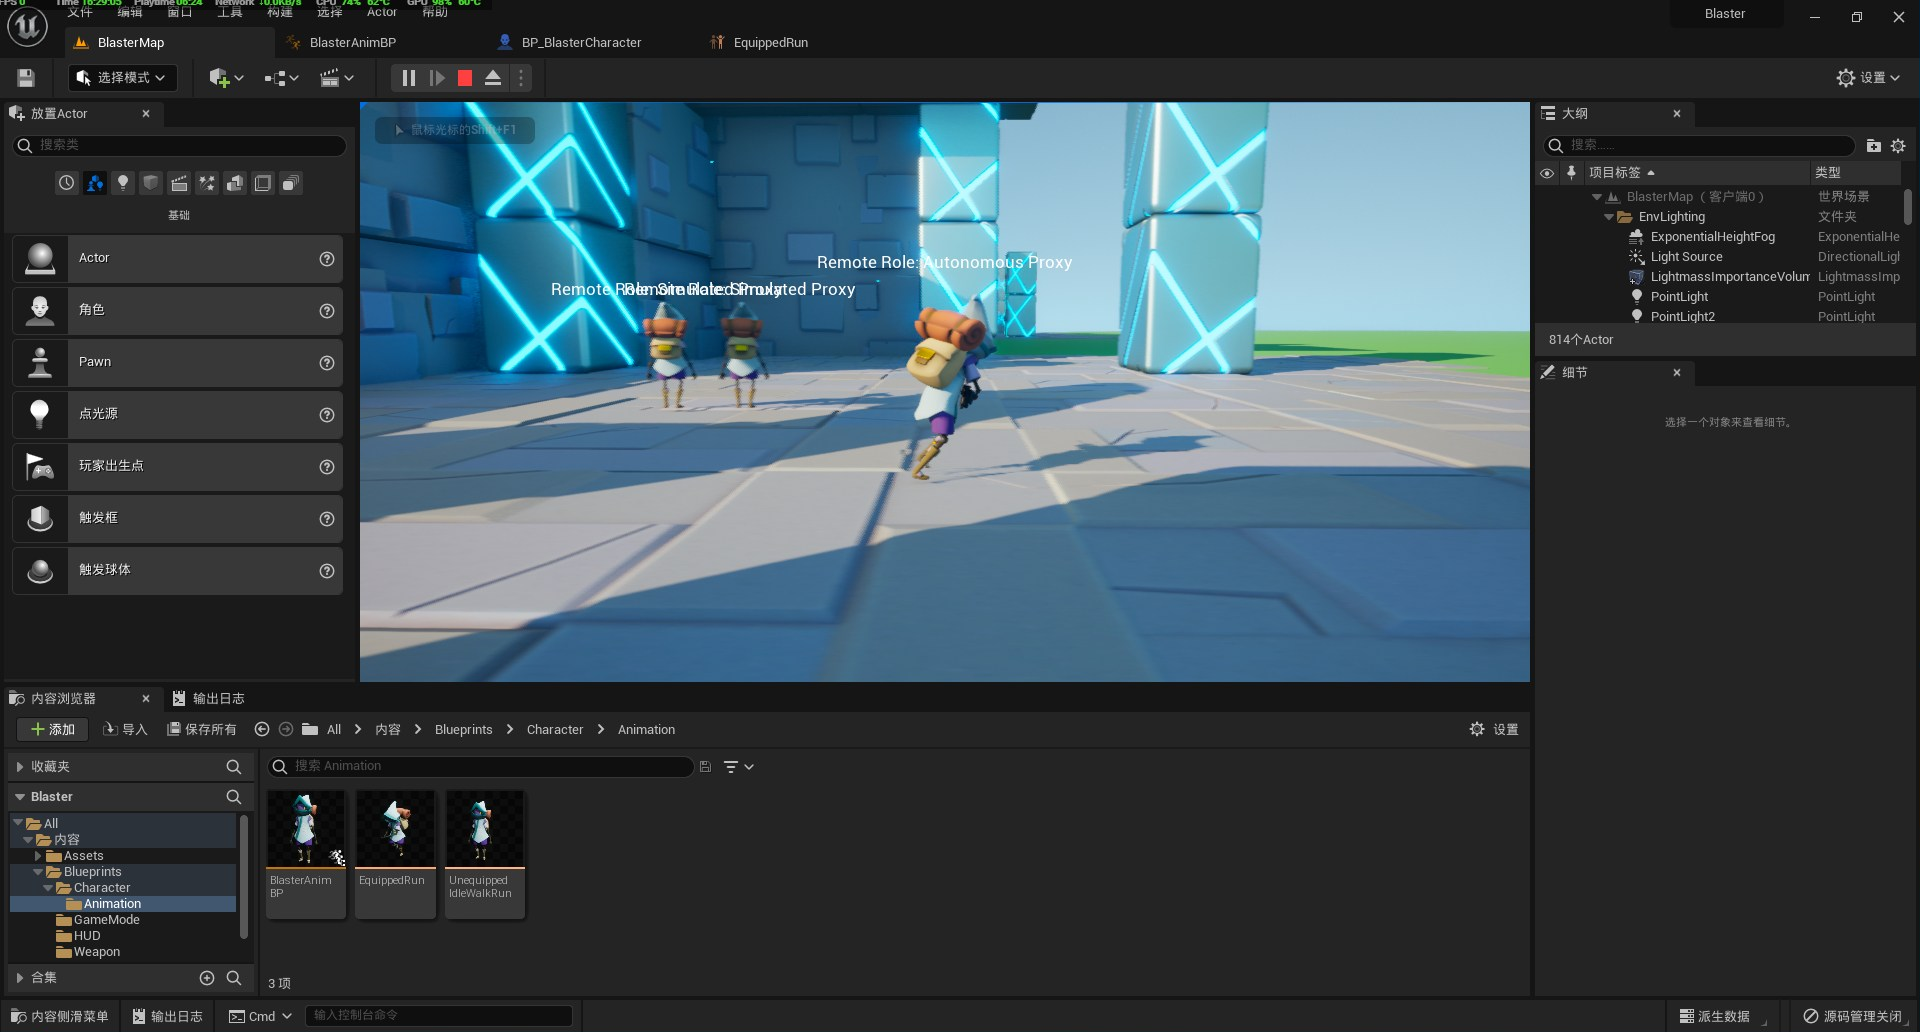Viewport: 1920px width, 1032px height.
Task: Toggle the outliner pin column
Action: 1571,173
